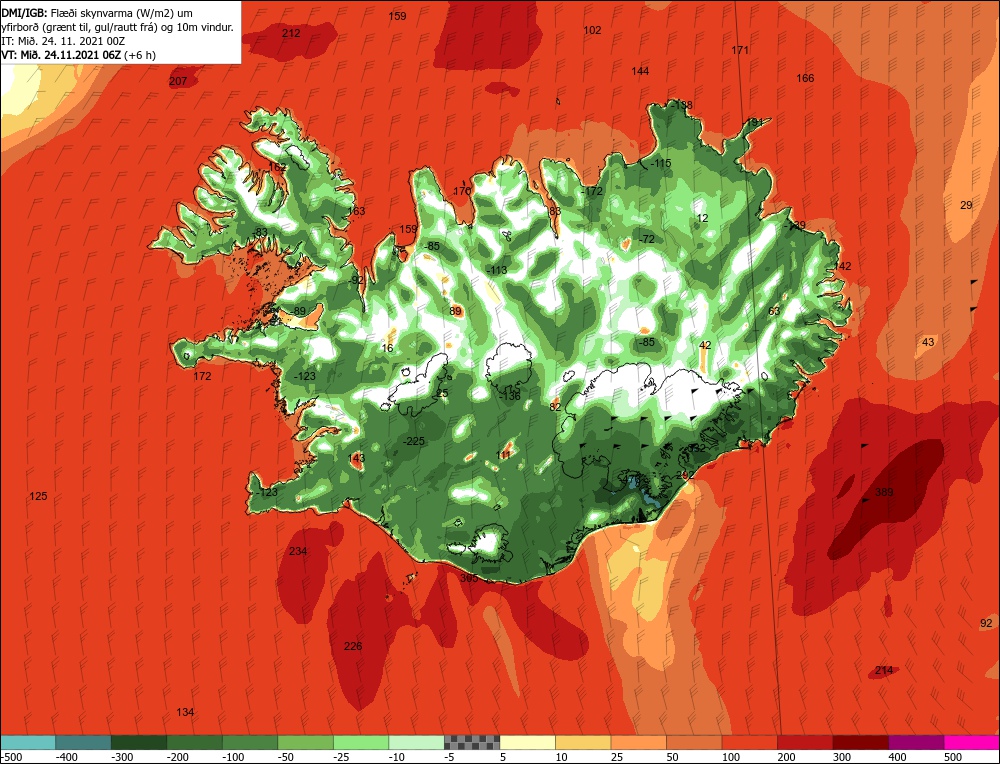
Task: Select the darkest green -300 to -200 legend swatch
Action: [139, 742]
